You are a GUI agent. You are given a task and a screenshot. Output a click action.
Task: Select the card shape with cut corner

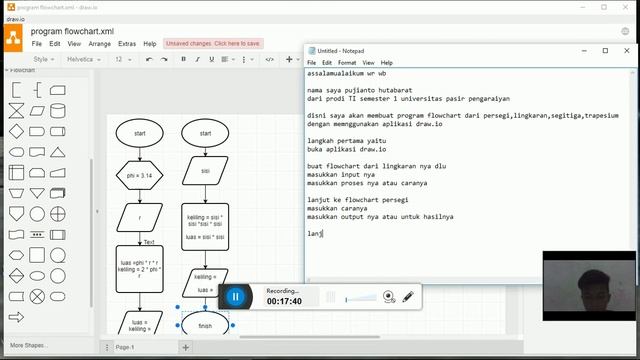pyautogui.click(x=58, y=90)
